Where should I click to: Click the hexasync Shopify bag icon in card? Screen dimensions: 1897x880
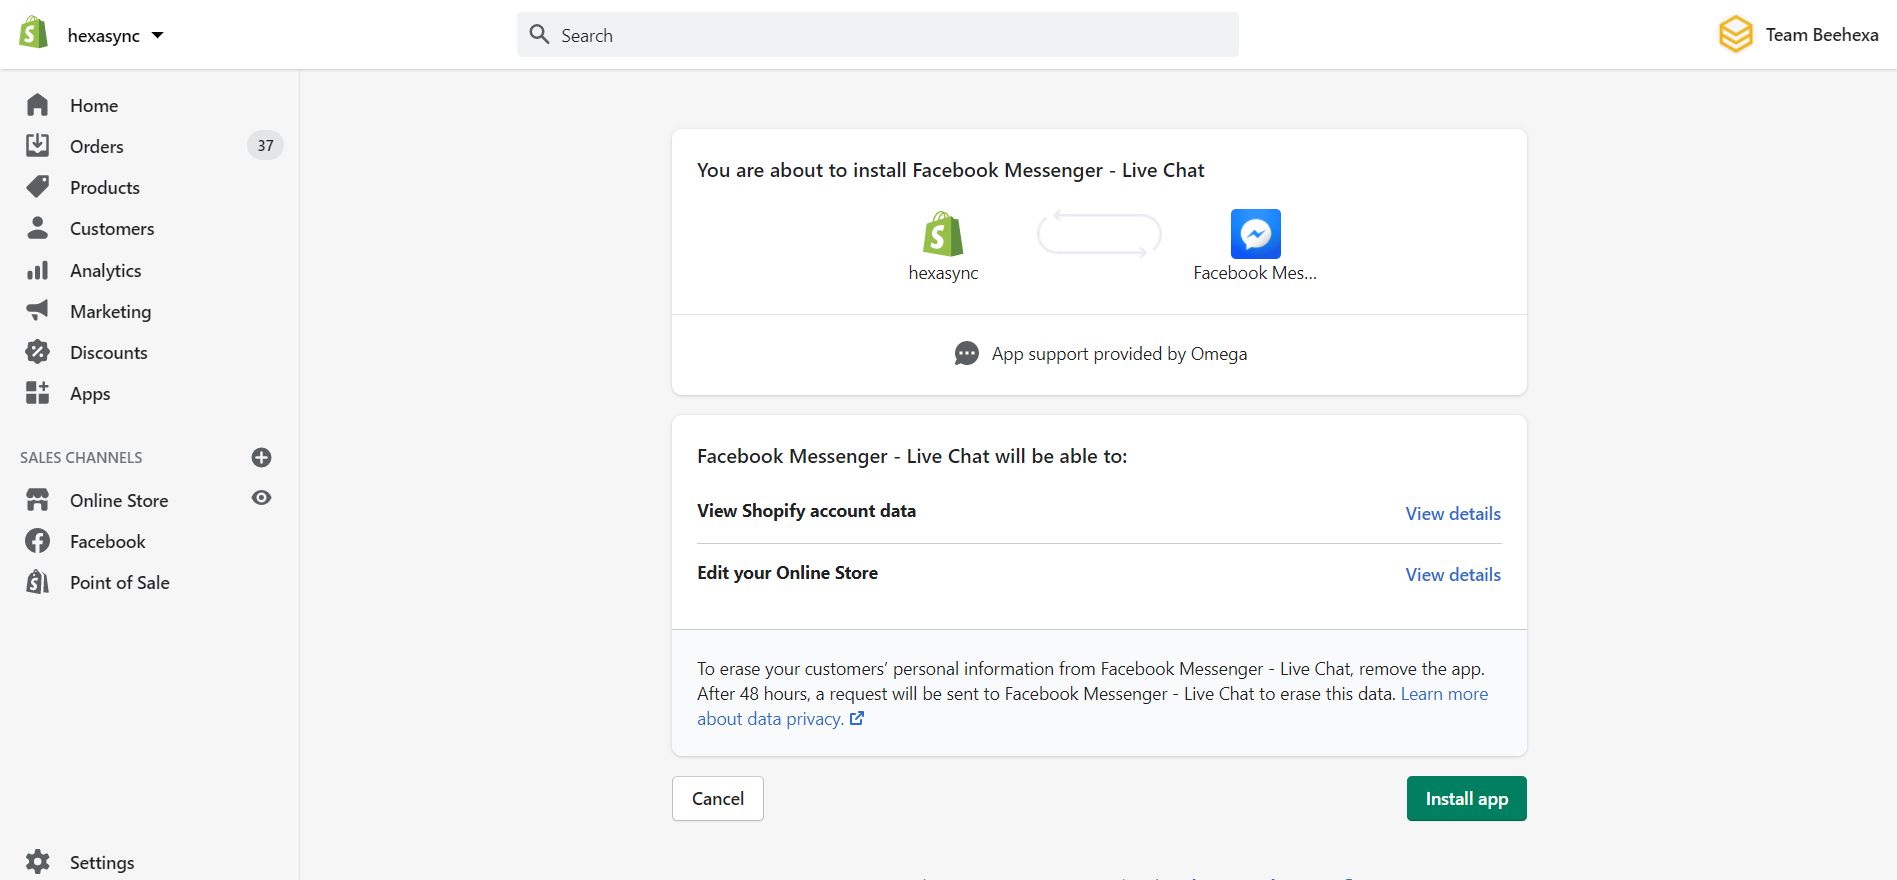[x=943, y=234]
